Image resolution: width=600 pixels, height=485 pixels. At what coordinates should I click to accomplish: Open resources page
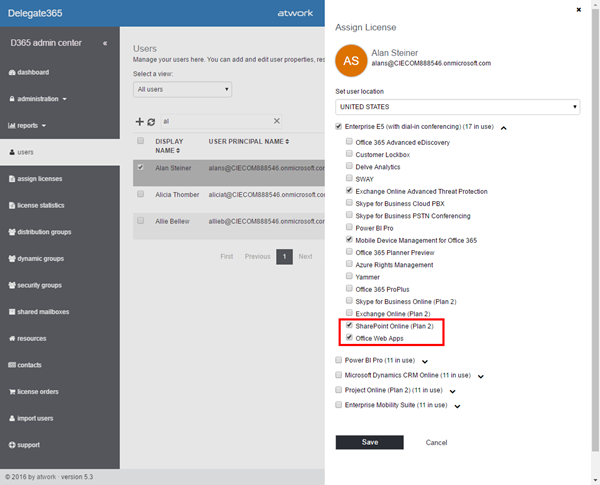28,338
